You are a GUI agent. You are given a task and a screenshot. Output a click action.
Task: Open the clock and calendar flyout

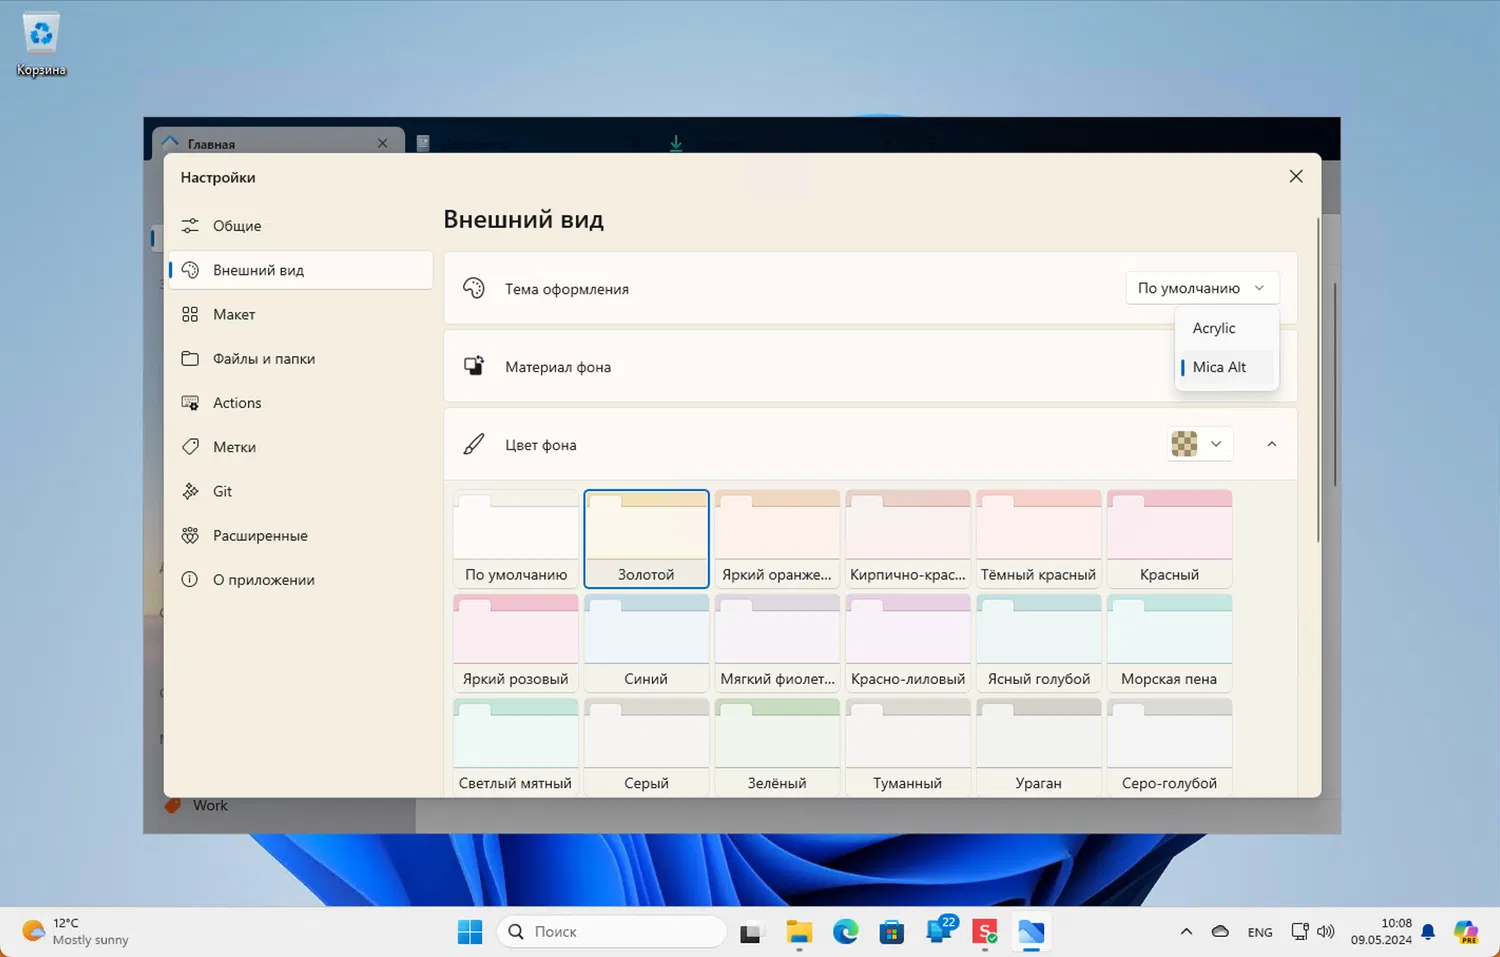point(1381,932)
